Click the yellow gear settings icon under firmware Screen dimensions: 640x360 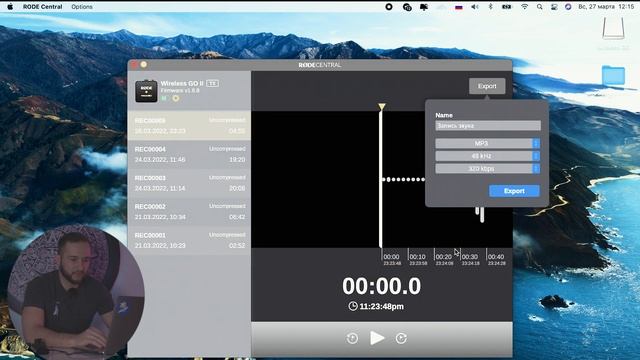pyautogui.click(x=176, y=98)
